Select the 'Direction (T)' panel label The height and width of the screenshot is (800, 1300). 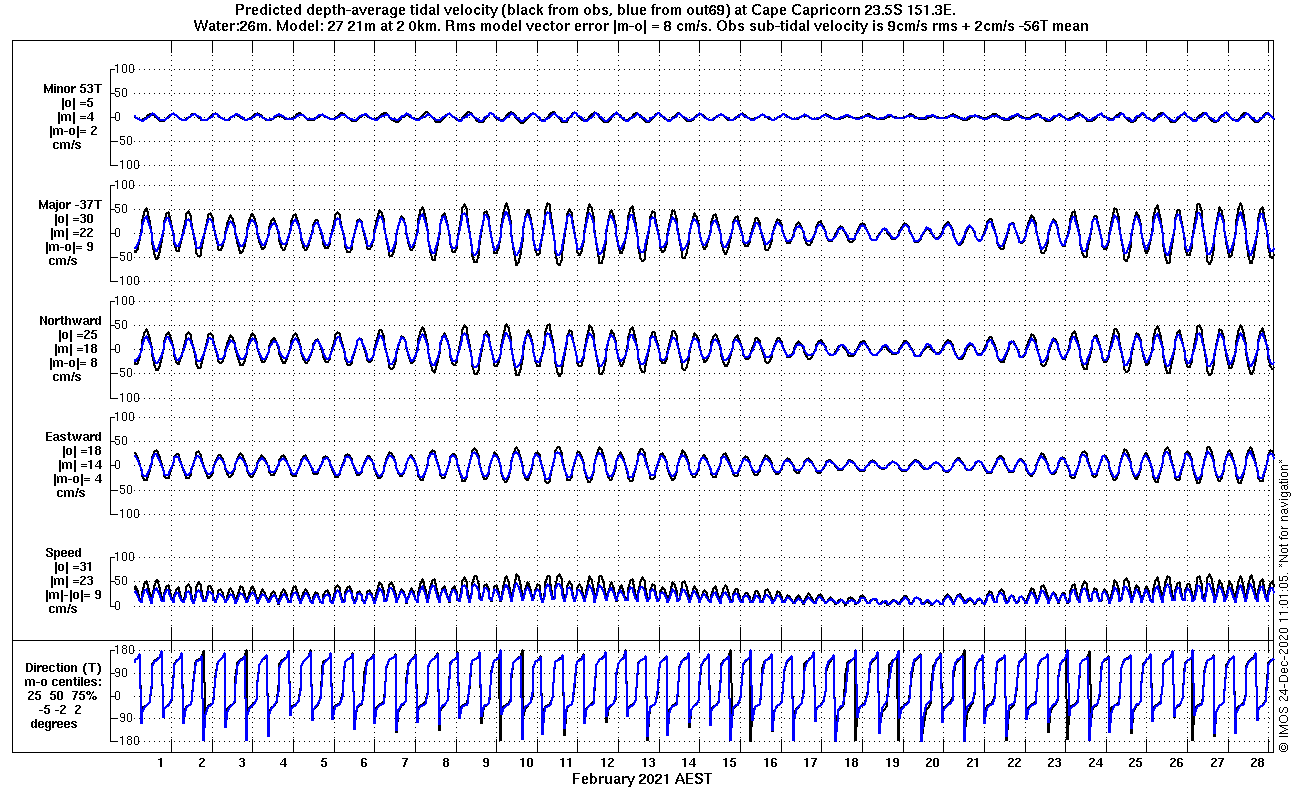pos(64,668)
